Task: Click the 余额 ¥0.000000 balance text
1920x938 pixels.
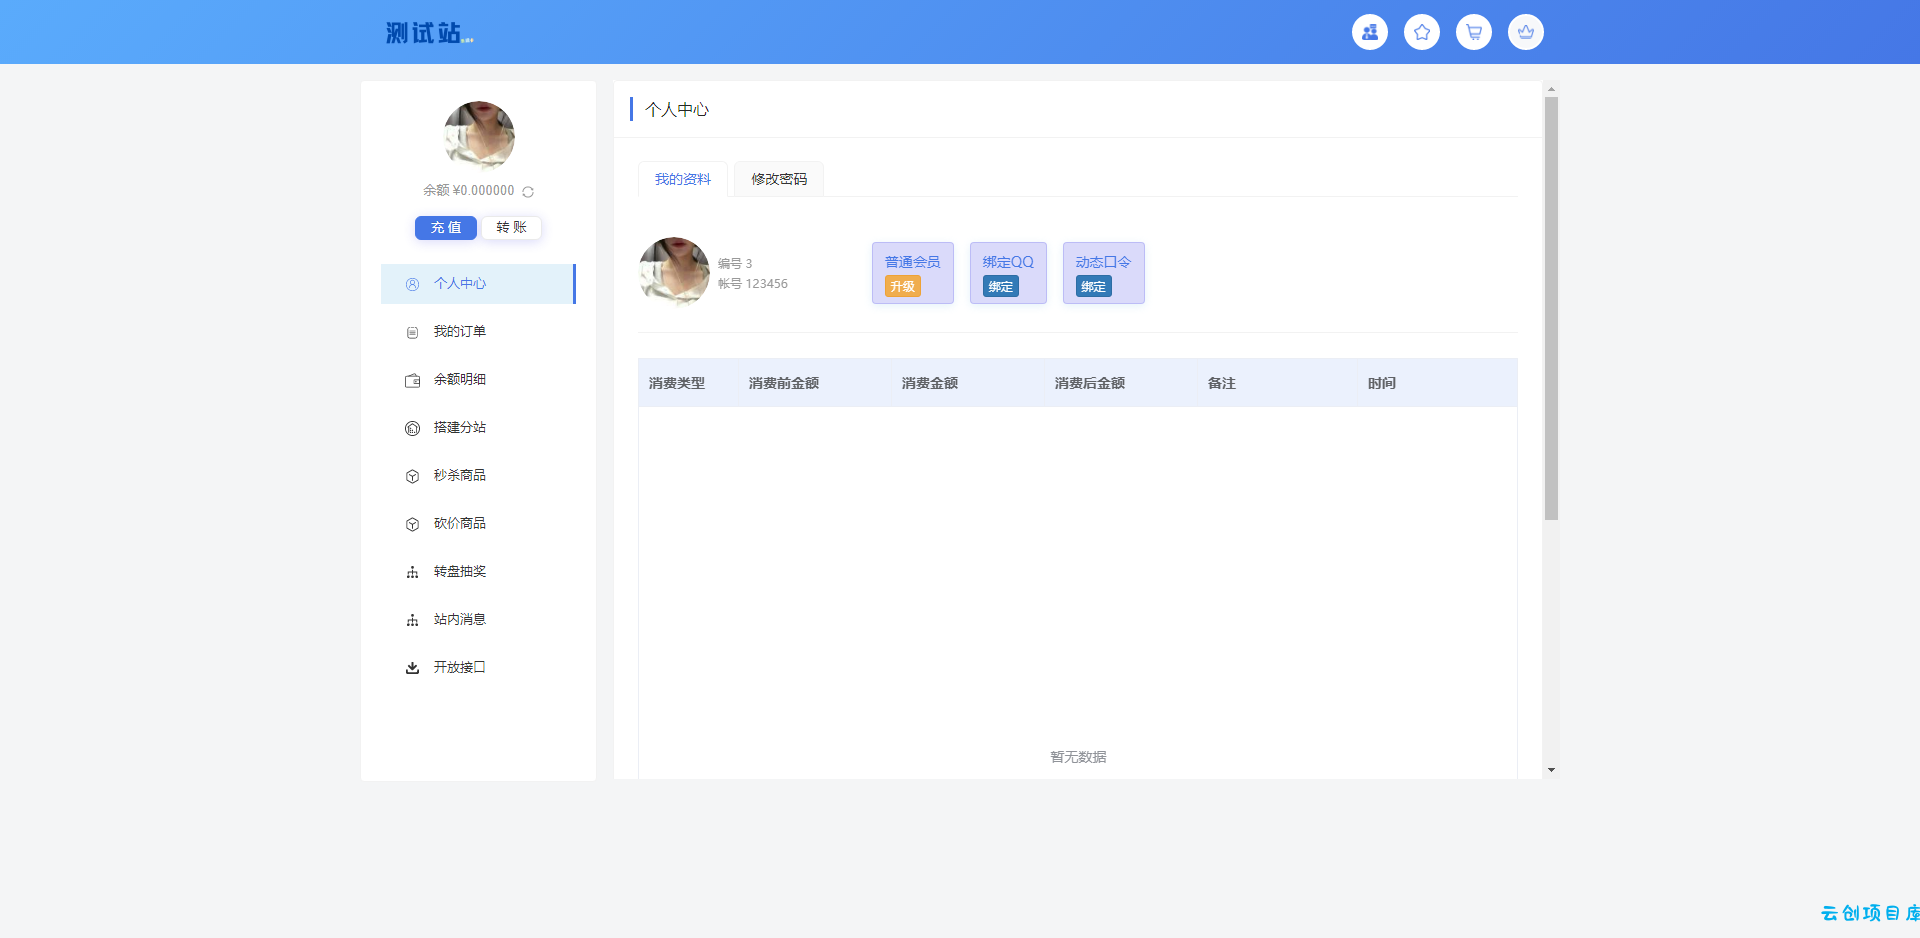Action: [469, 190]
